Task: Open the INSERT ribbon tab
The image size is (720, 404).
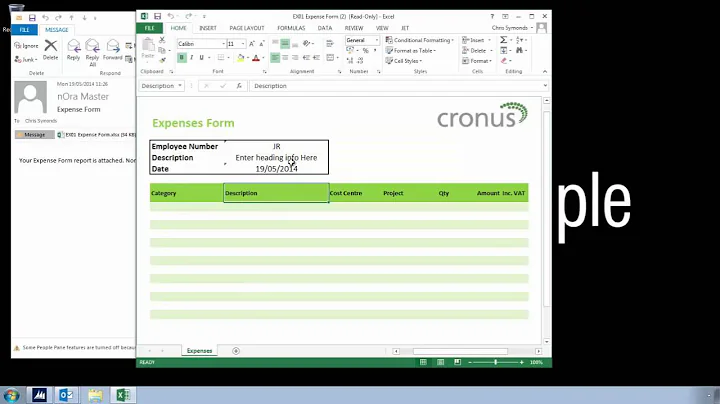Action: 208,28
